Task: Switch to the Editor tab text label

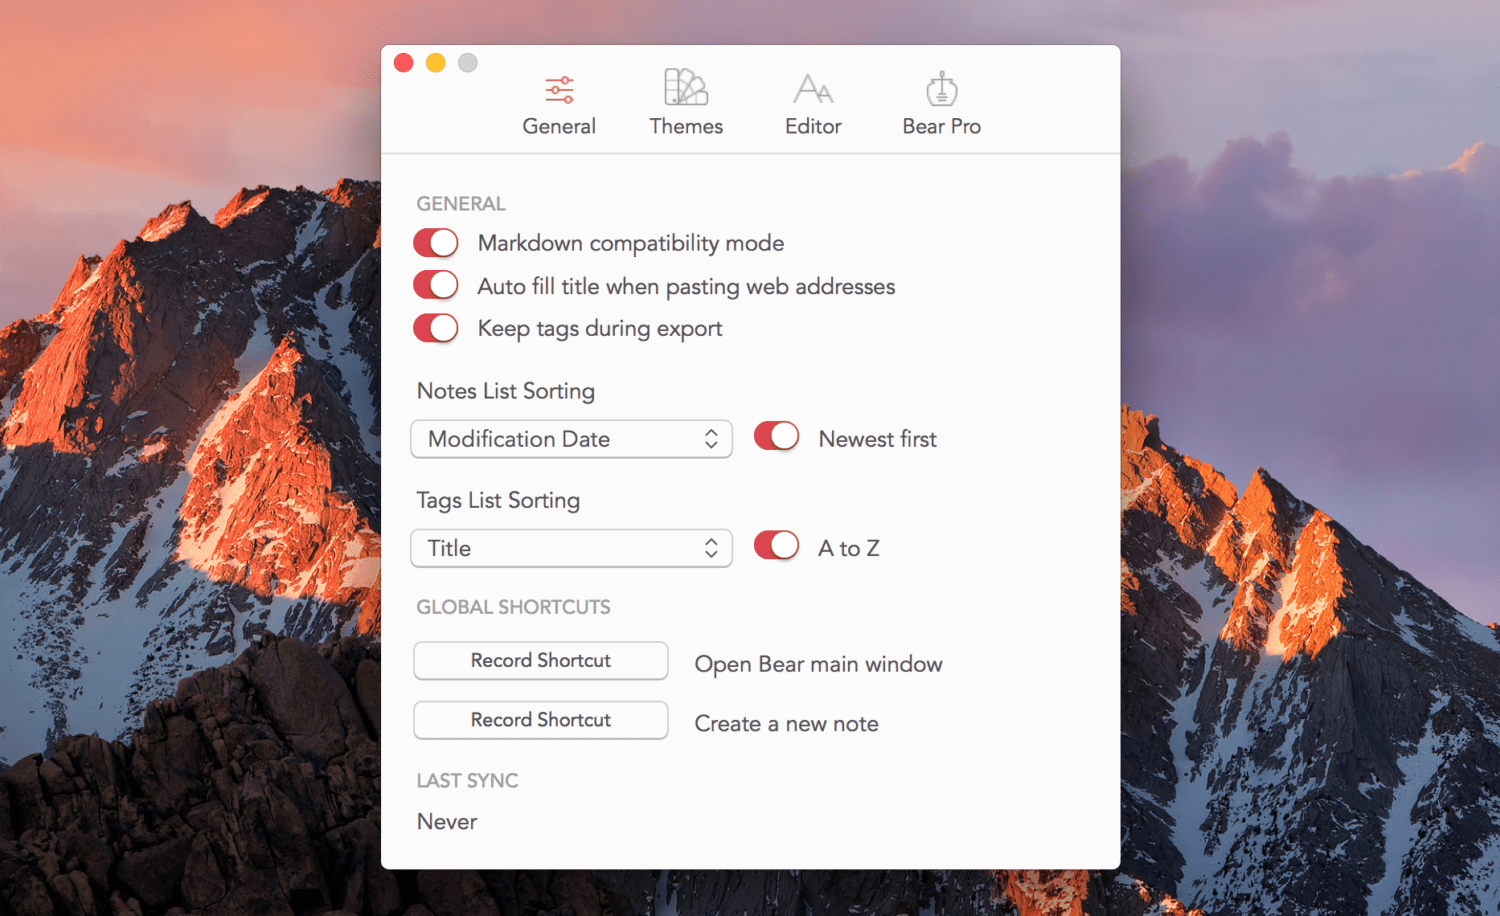Action: click(x=813, y=127)
